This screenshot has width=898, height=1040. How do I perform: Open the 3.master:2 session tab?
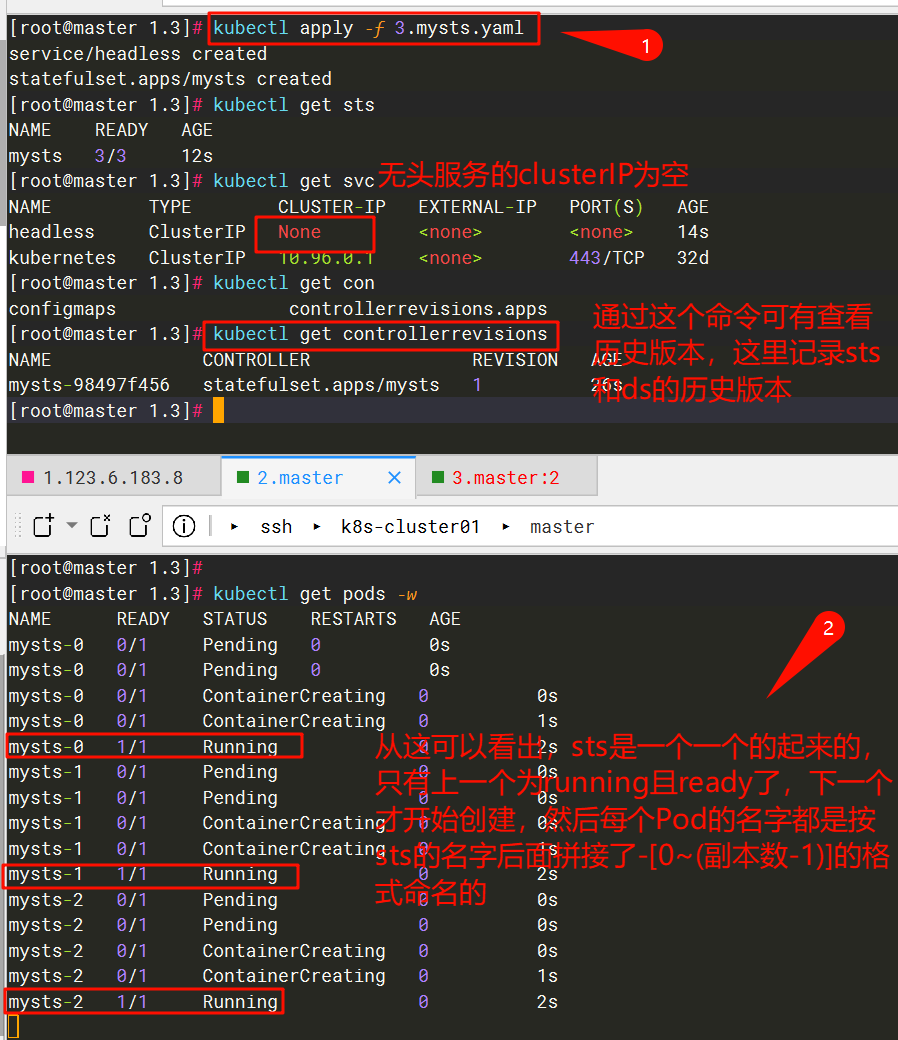(x=506, y=478)
